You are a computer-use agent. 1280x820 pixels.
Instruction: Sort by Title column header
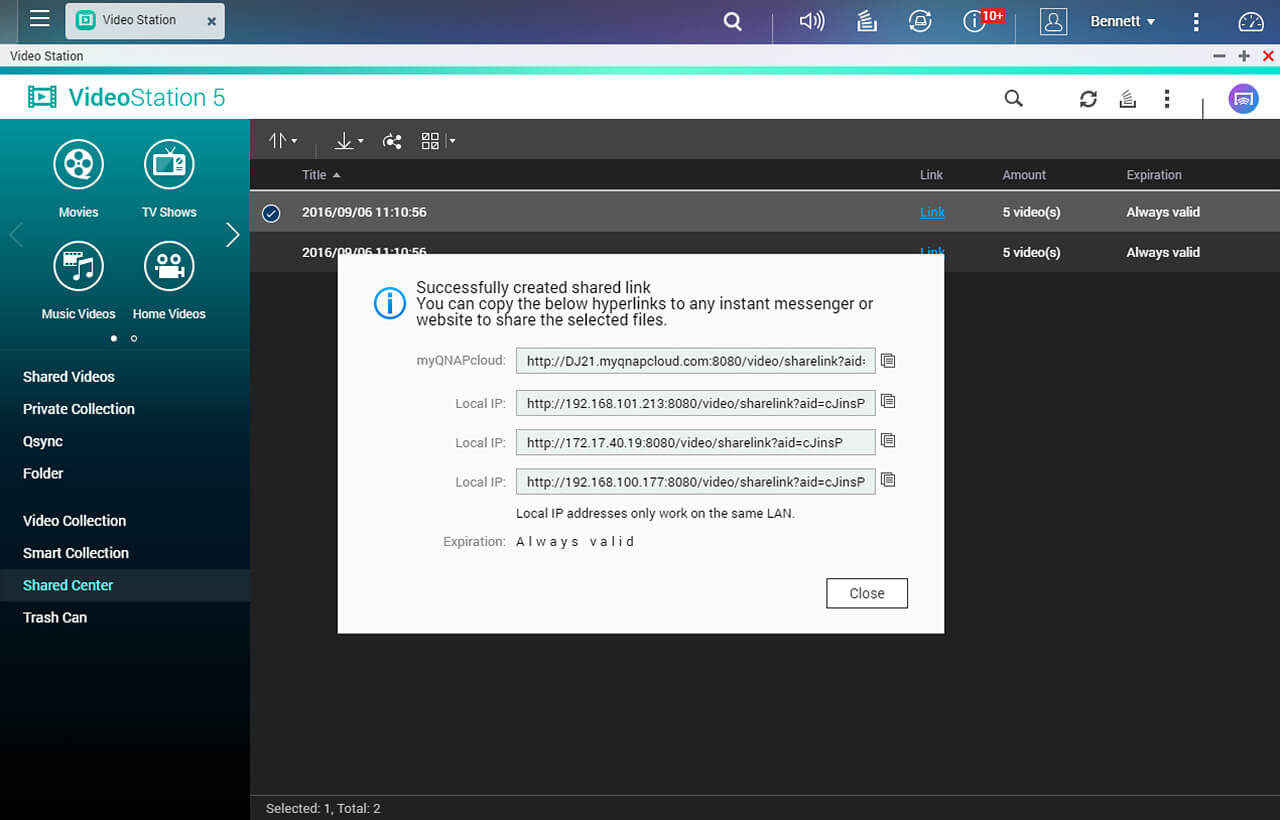(x=321, y=175)
